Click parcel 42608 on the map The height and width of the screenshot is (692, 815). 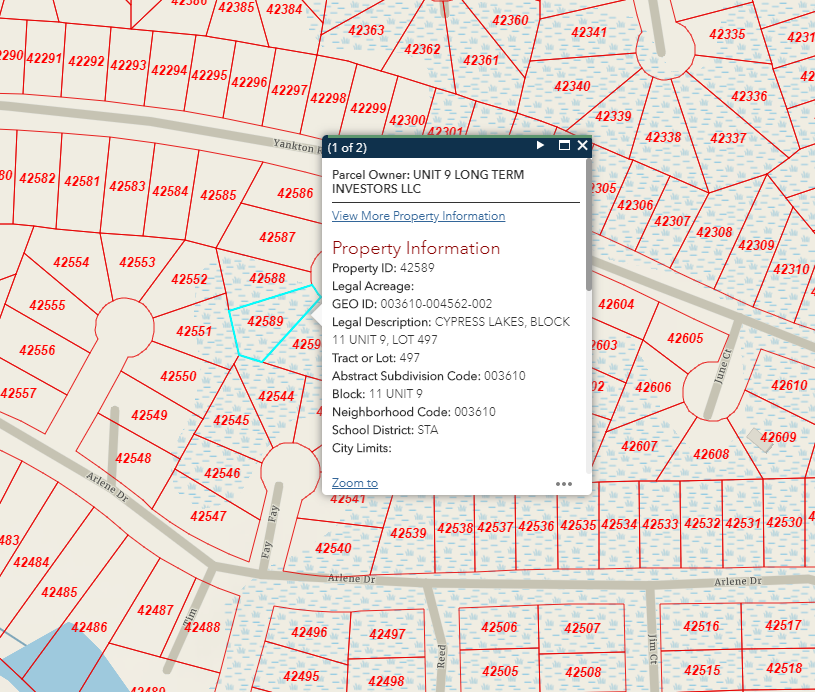(x=711, y=455)
